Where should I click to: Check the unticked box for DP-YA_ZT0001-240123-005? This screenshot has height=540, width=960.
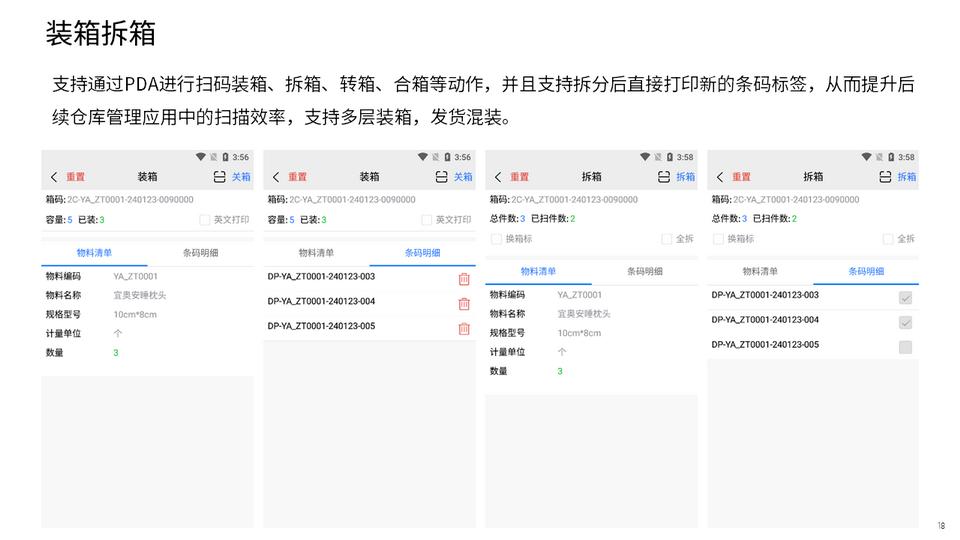click(905, 347)
